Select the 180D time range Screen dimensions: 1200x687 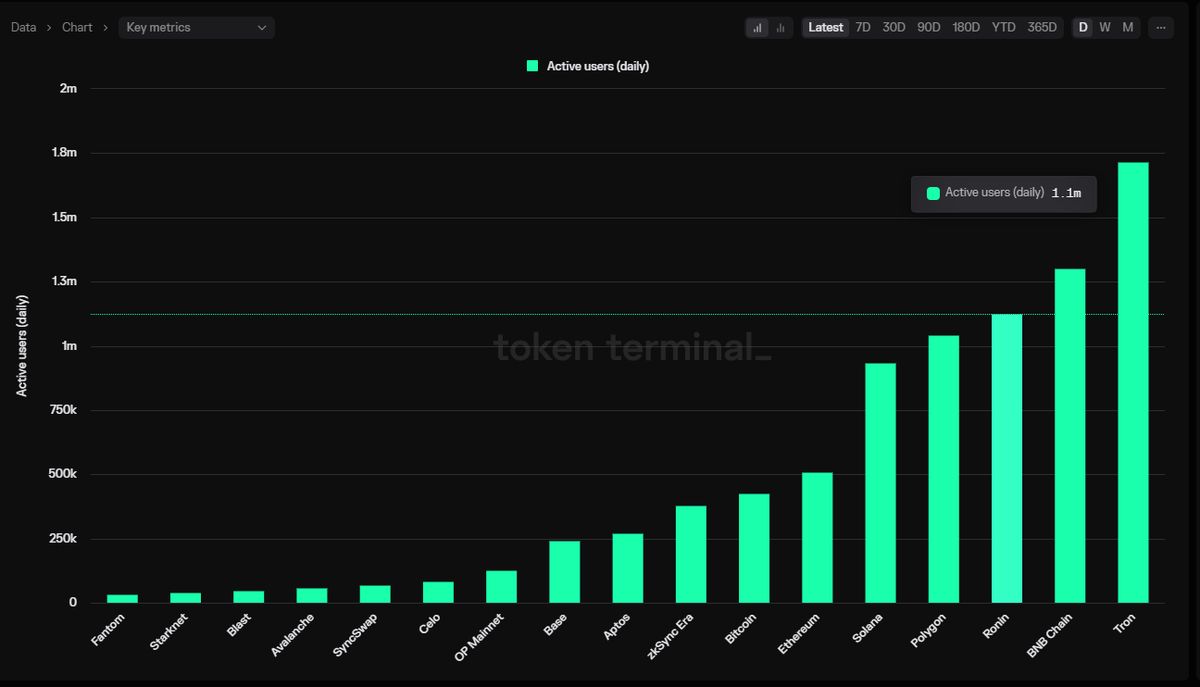[x=966, y=28]
